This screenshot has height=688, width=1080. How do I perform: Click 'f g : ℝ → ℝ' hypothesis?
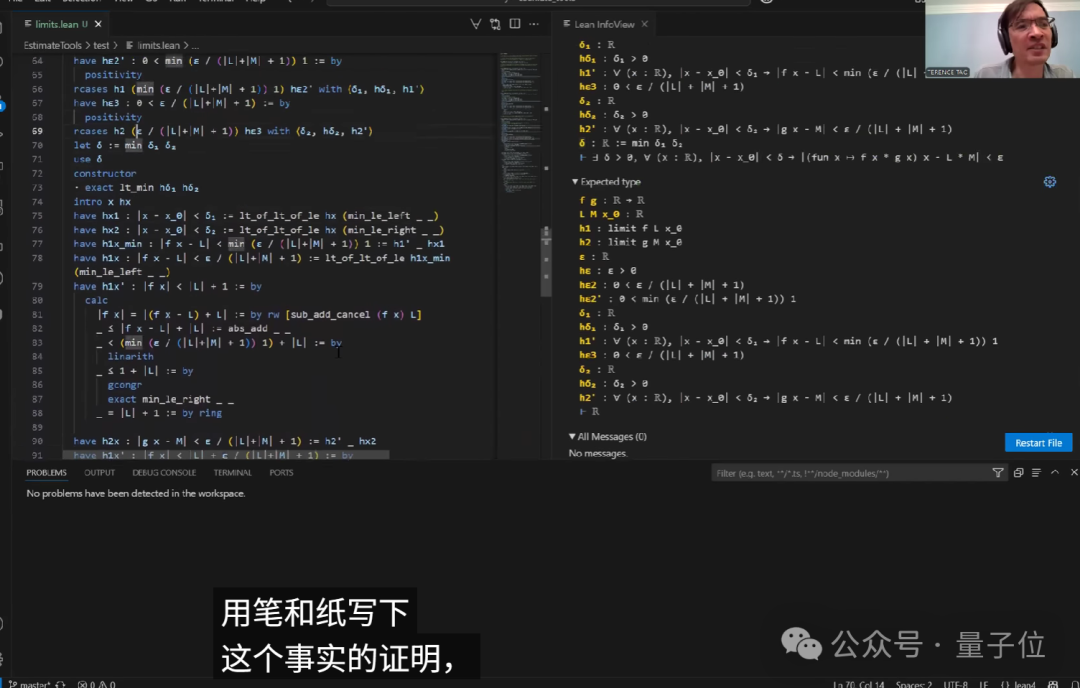pyautogui.click(x=612, y=200)
